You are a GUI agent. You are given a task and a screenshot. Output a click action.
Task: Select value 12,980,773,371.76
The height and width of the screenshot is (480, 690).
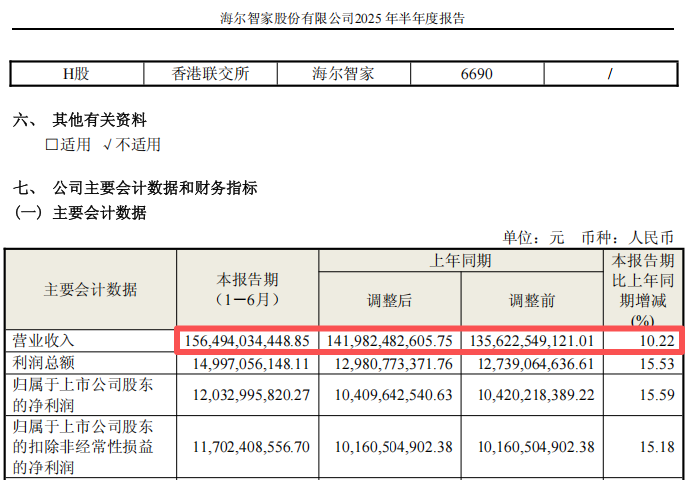click(x=393, y=364)
